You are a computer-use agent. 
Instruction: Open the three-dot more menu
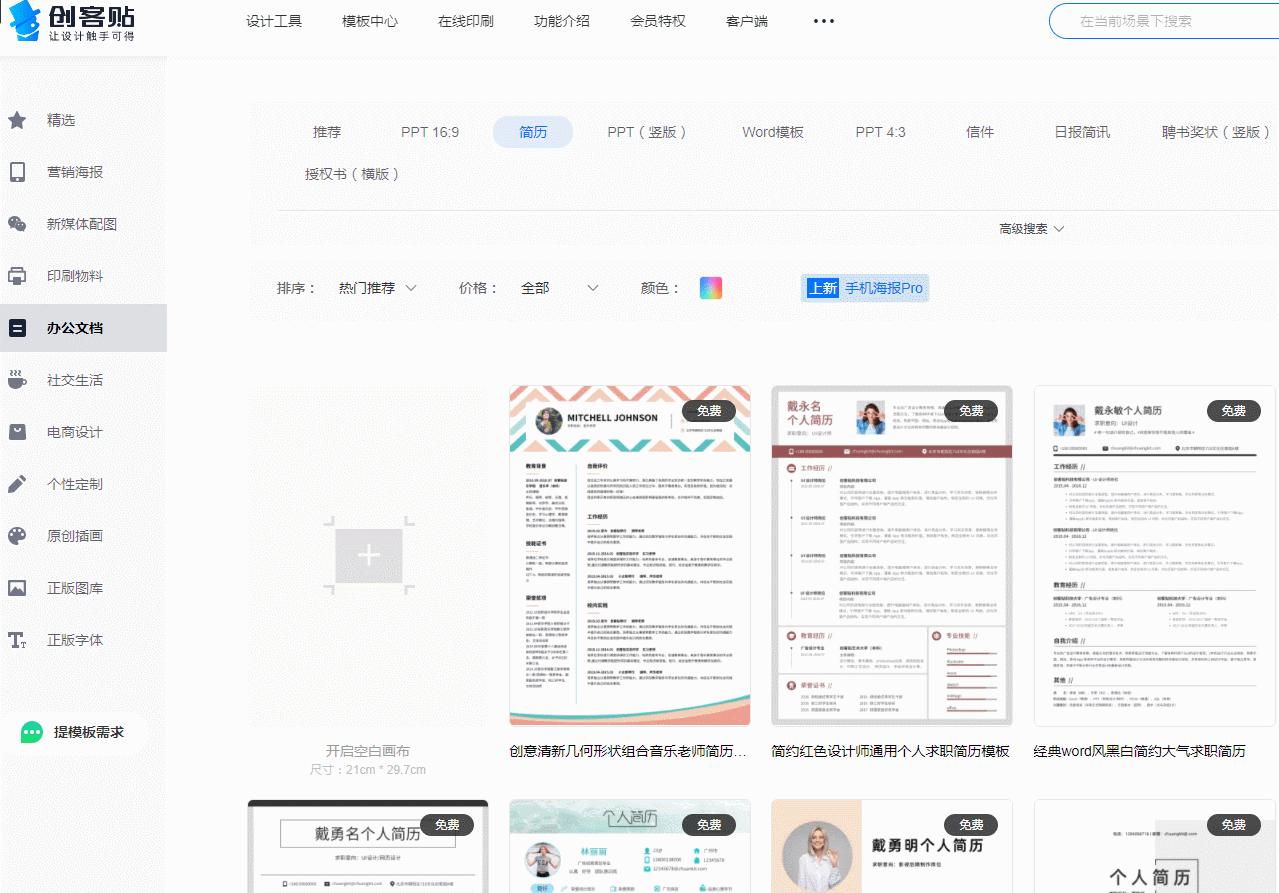pyautogui.click(x=824, y=21)
